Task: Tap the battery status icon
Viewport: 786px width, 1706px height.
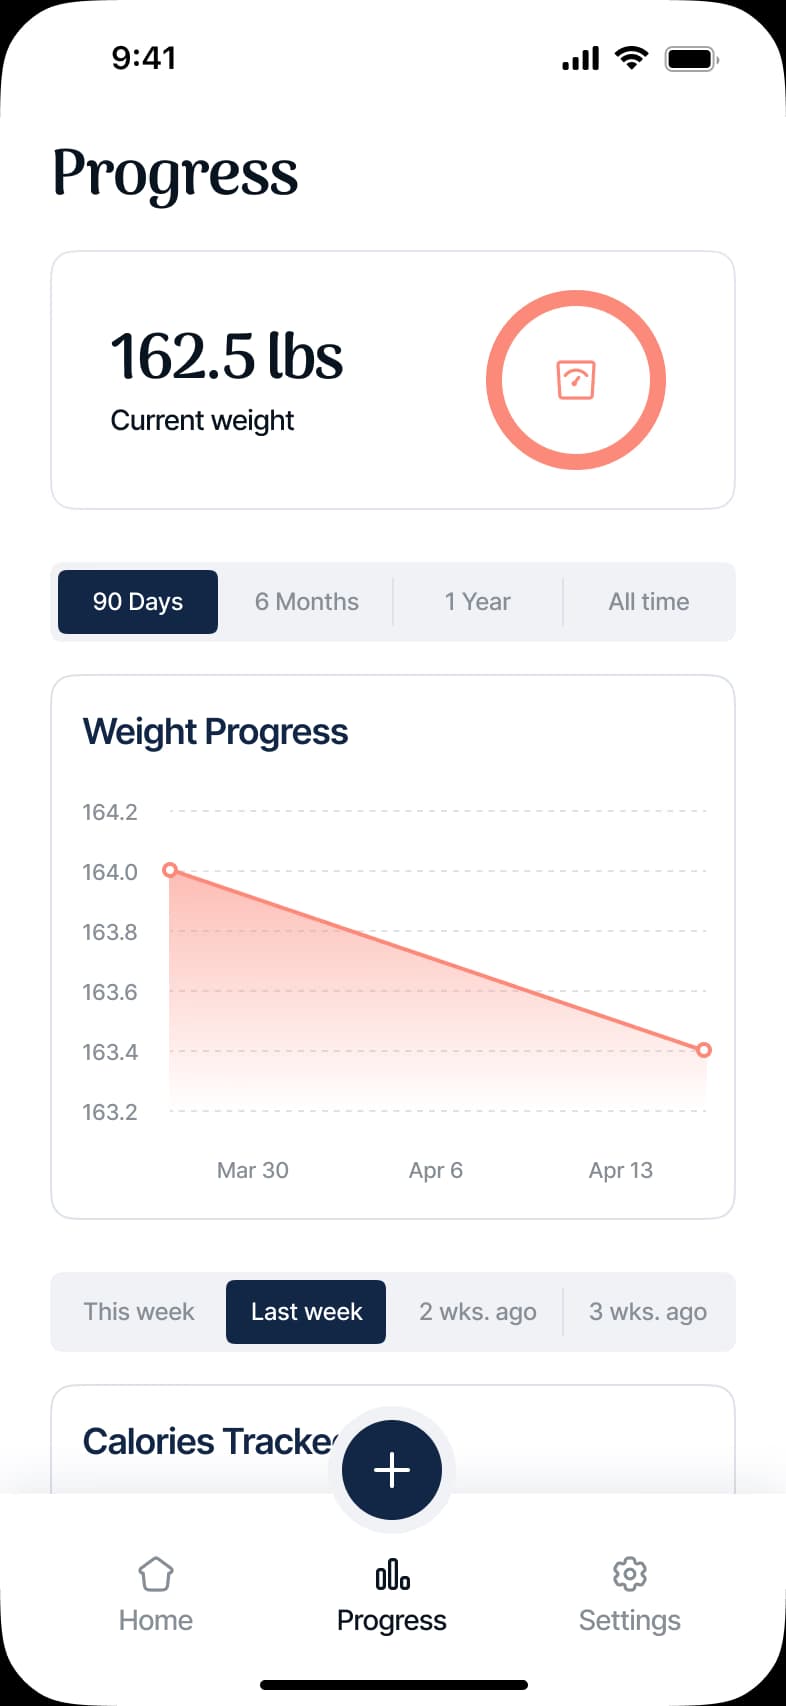Action: tap(691, 59)
